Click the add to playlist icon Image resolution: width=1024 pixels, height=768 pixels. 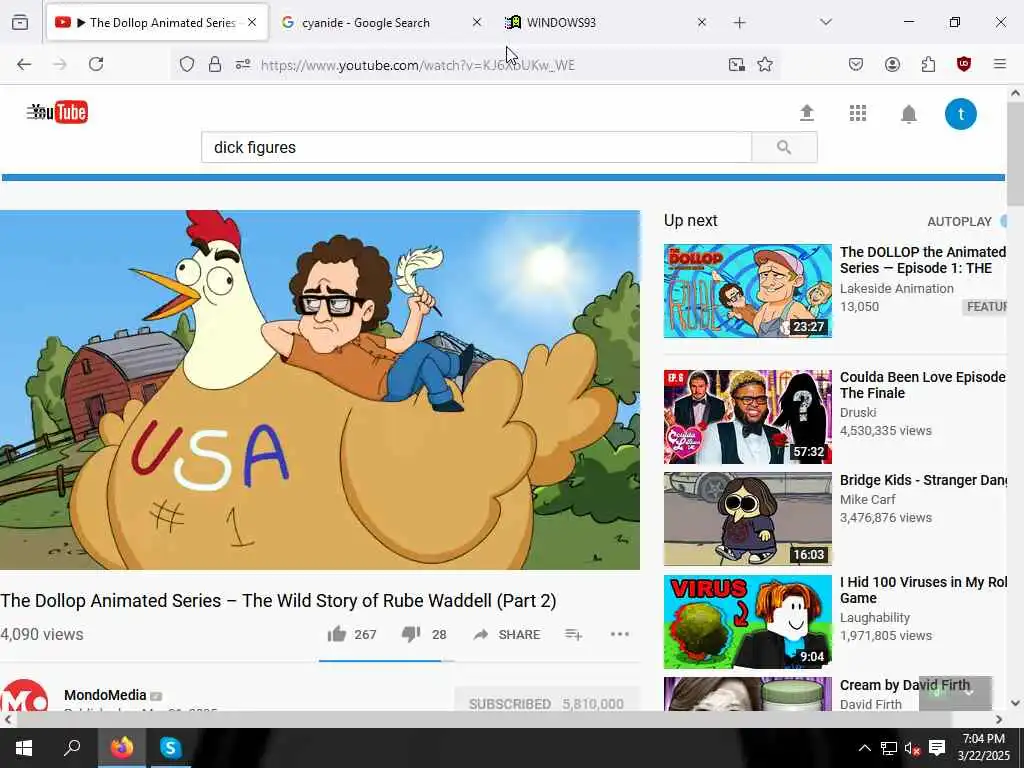pyautogui.click(x=573, y=634)
